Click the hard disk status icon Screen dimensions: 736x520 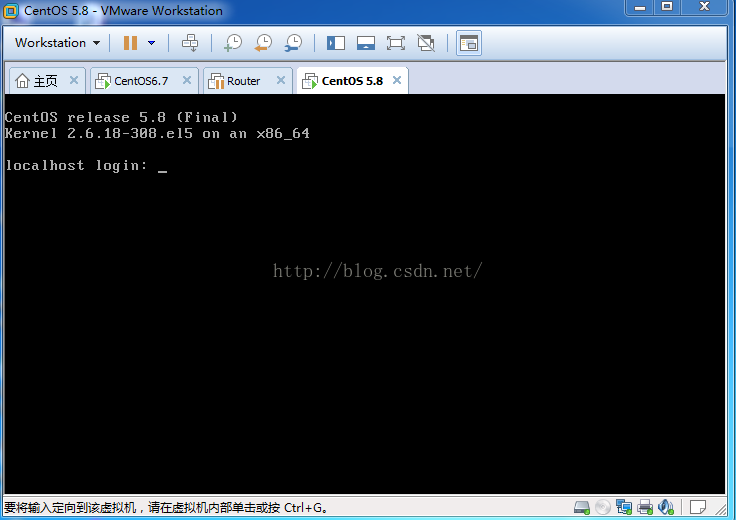click(x=582, y=507)
